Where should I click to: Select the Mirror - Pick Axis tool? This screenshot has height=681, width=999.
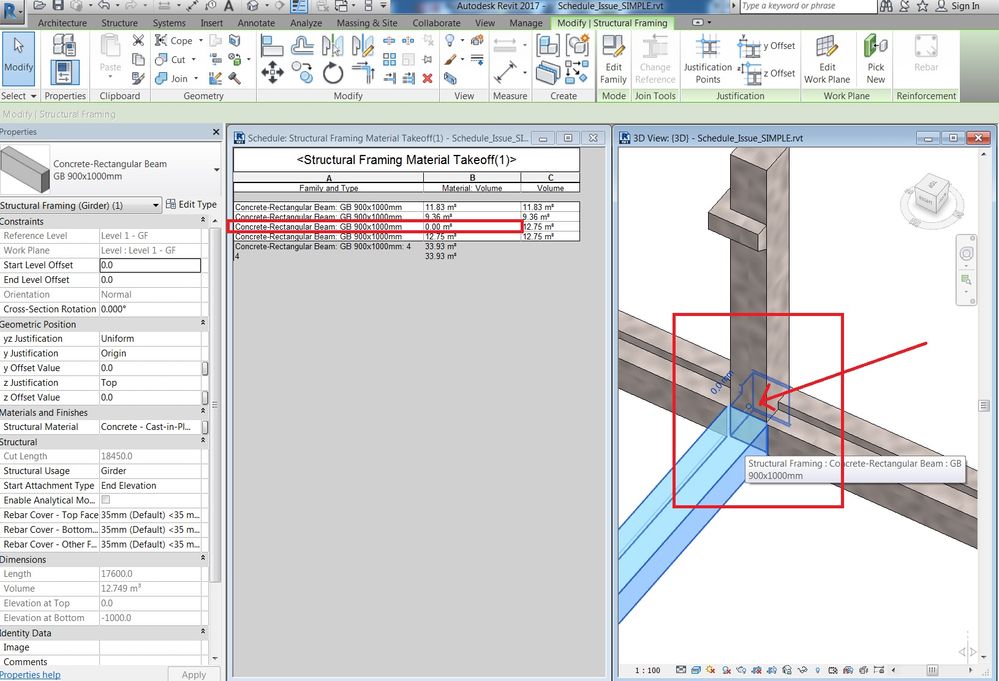coord(332,46)
